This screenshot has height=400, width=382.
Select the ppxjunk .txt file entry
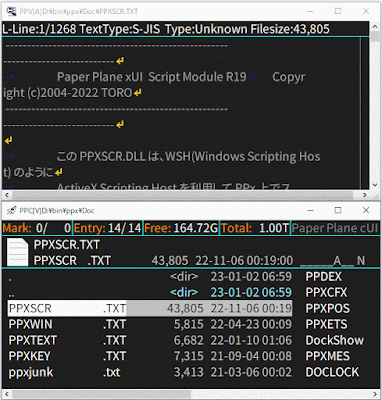[150, 372]
